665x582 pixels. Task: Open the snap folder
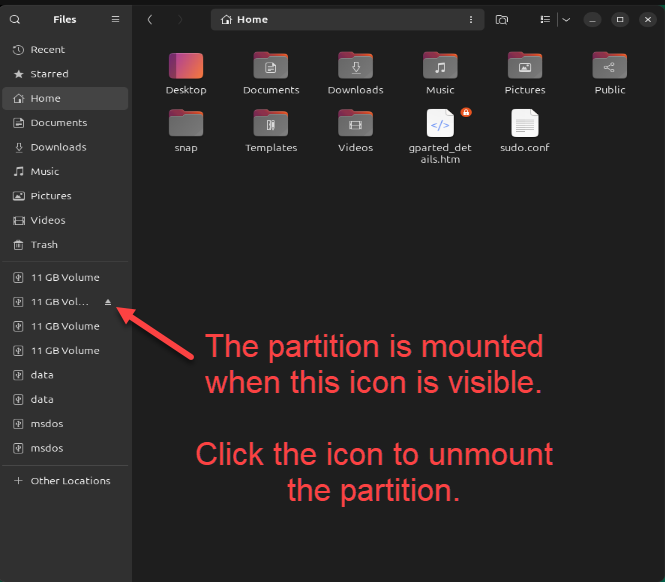pos(186,124)
